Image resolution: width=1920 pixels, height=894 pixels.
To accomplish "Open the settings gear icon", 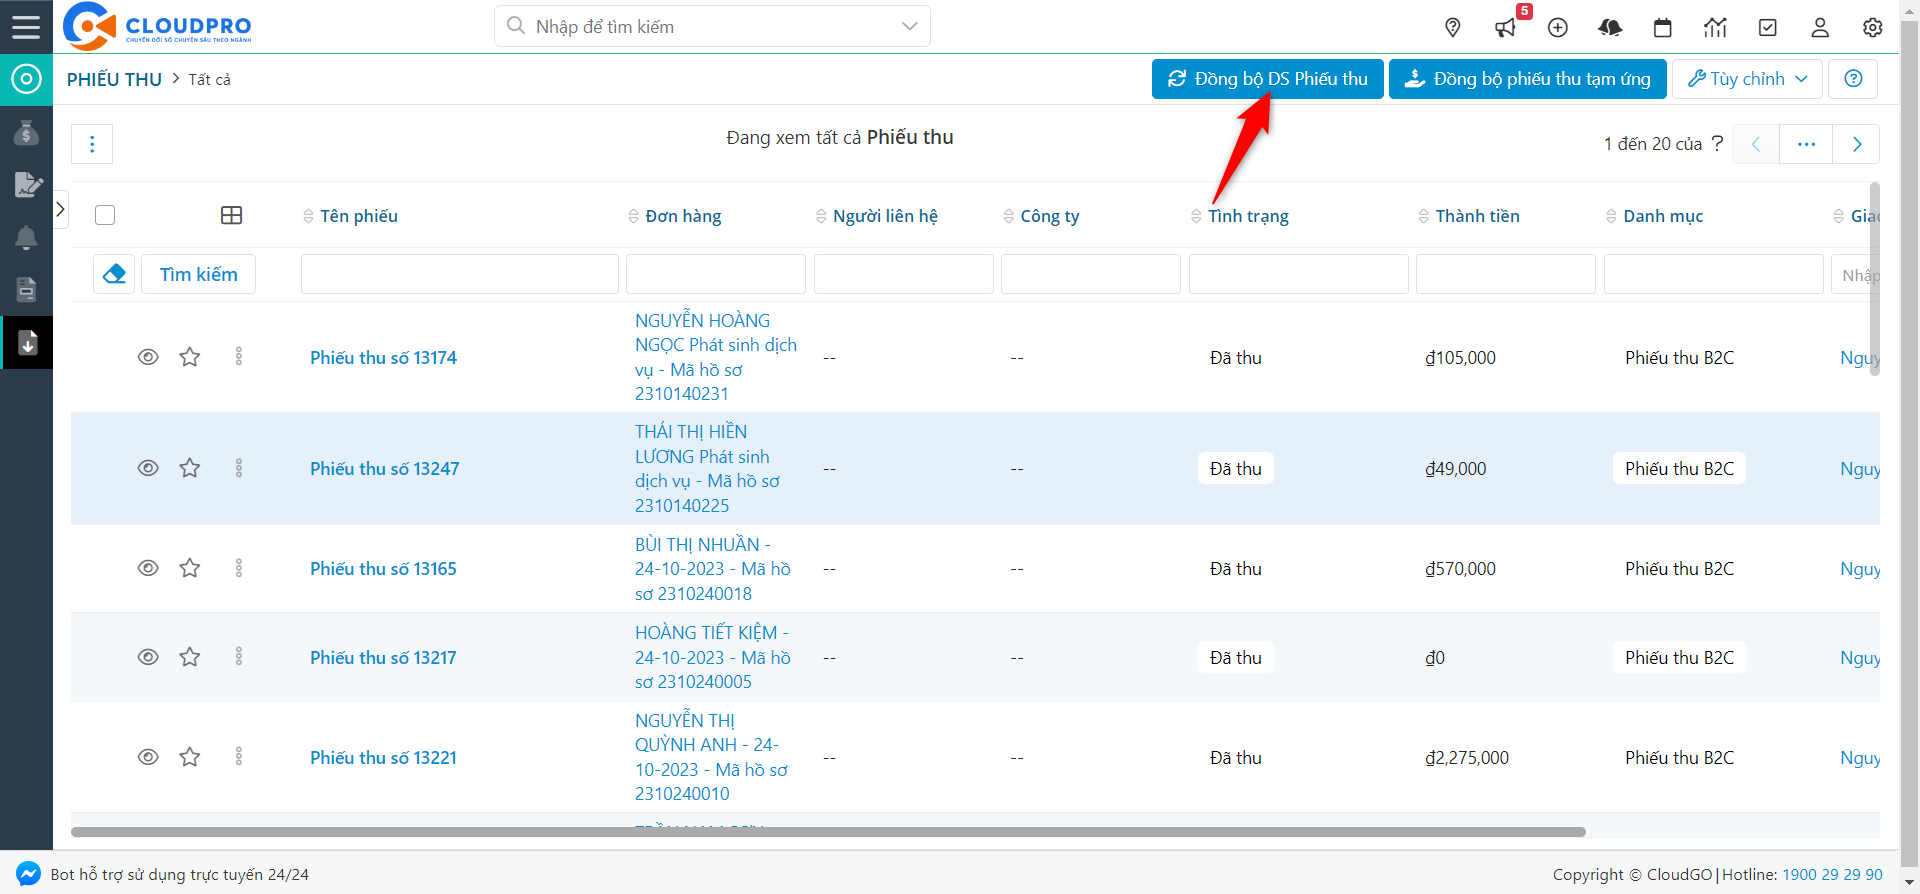I will 1873,27.
